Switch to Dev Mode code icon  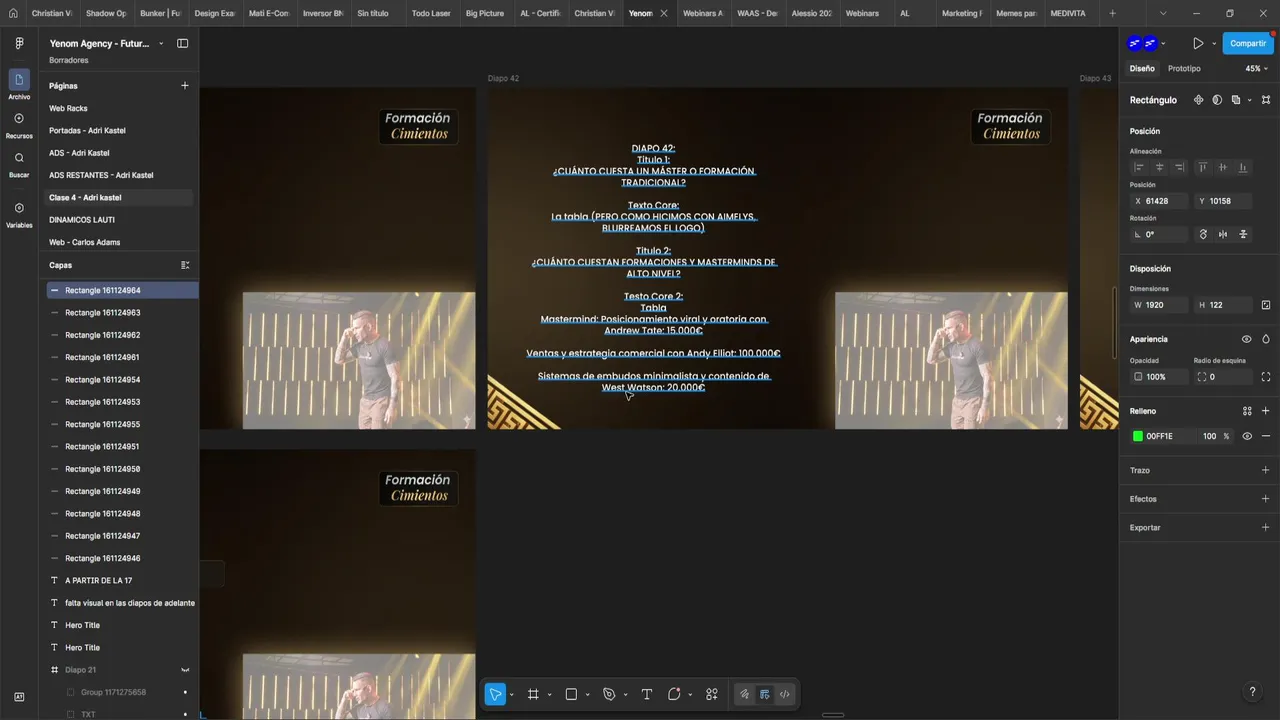point(784,694)
